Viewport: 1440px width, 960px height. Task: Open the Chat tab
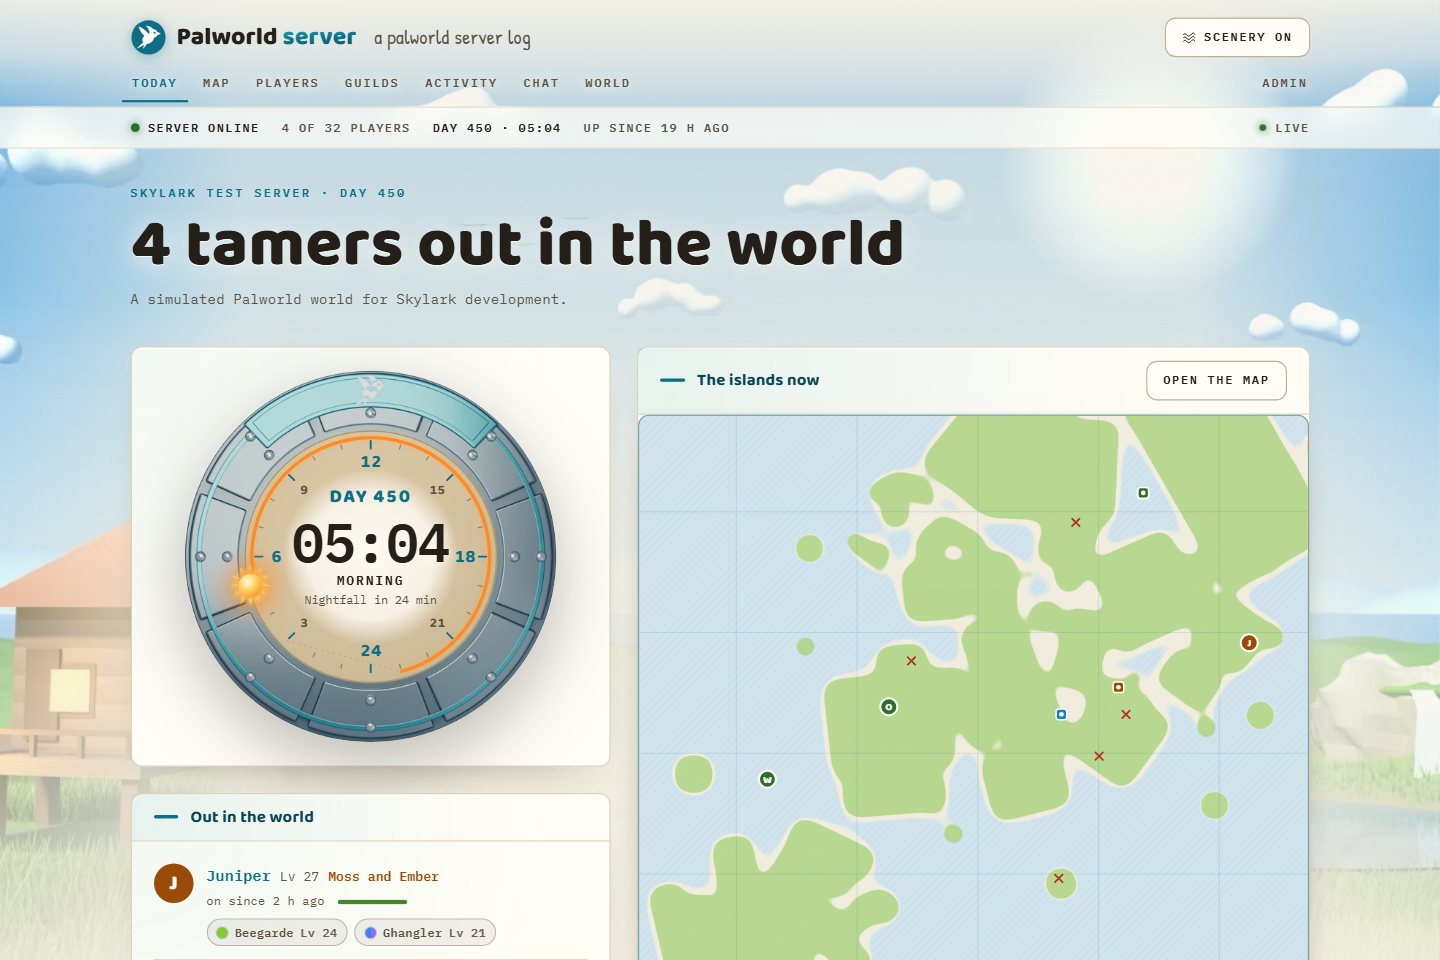[x=541, y=83]
